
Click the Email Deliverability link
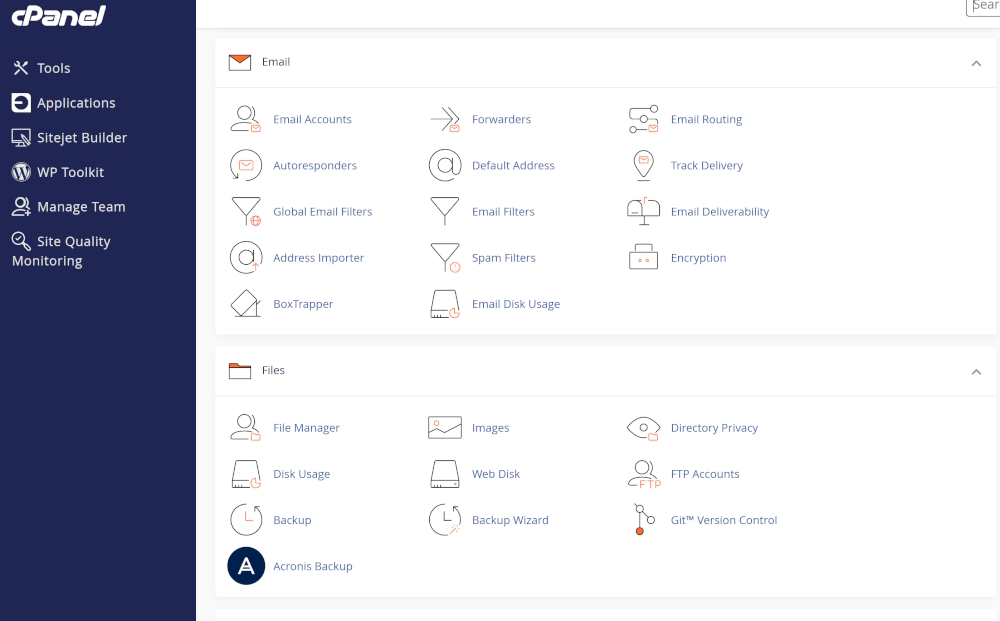tap(719, 212)
